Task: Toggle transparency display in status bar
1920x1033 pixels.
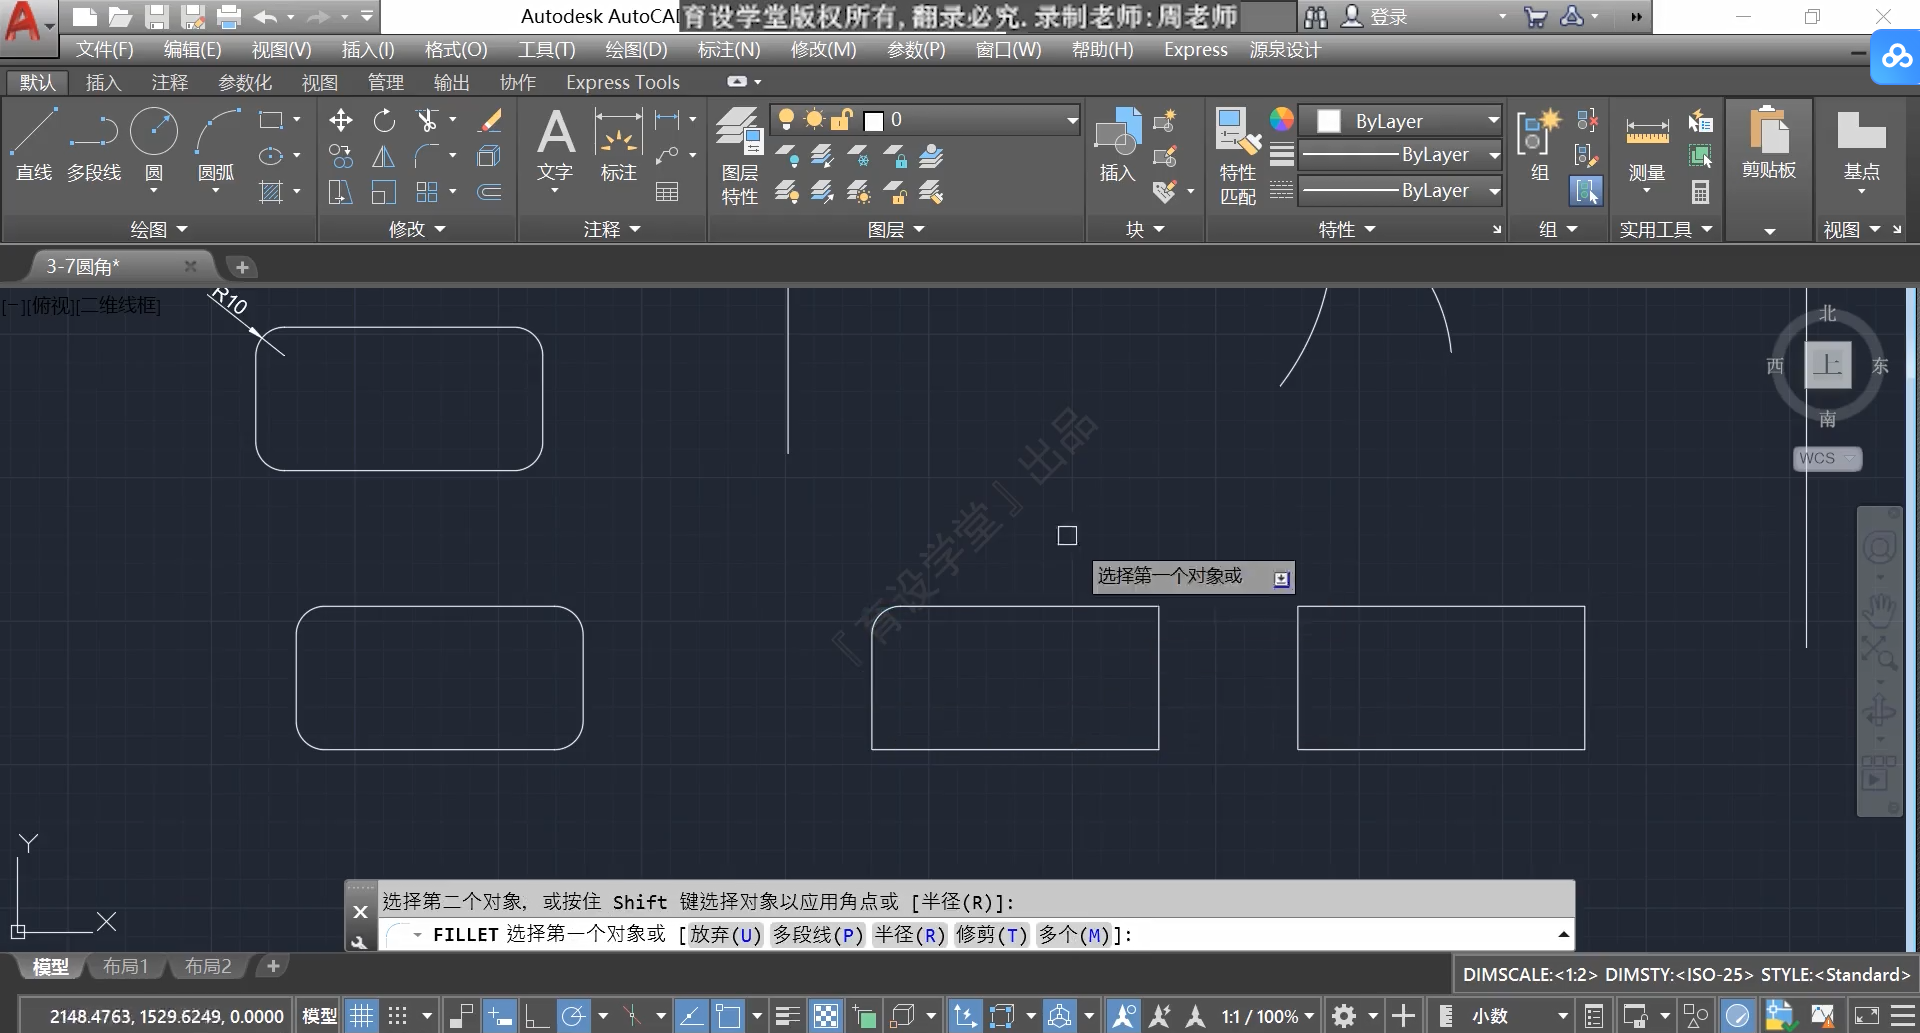Action: 826,1016
